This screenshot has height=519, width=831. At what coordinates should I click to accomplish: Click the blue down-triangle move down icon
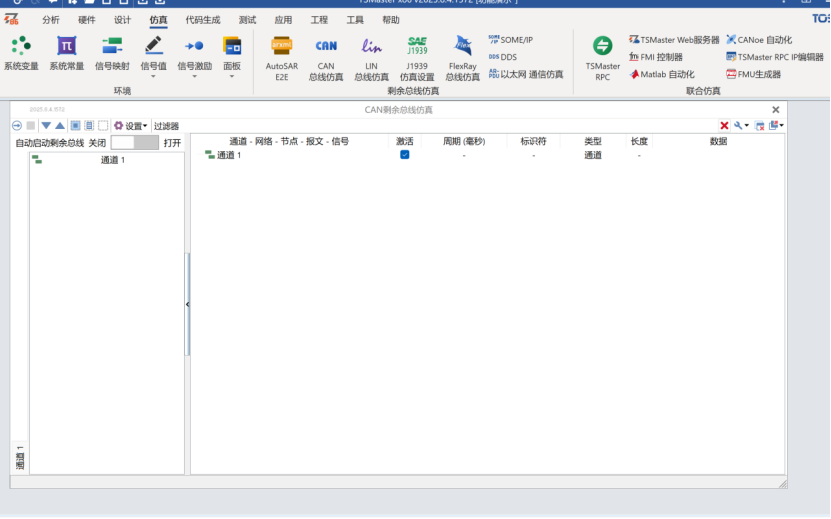[x=46, y=126]
